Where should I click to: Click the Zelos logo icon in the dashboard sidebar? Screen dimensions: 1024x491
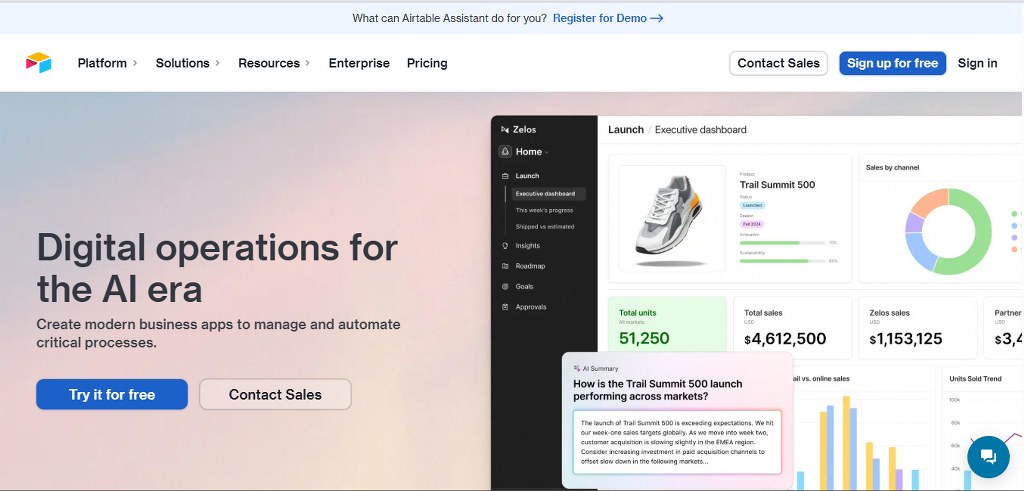click(505, 129)
